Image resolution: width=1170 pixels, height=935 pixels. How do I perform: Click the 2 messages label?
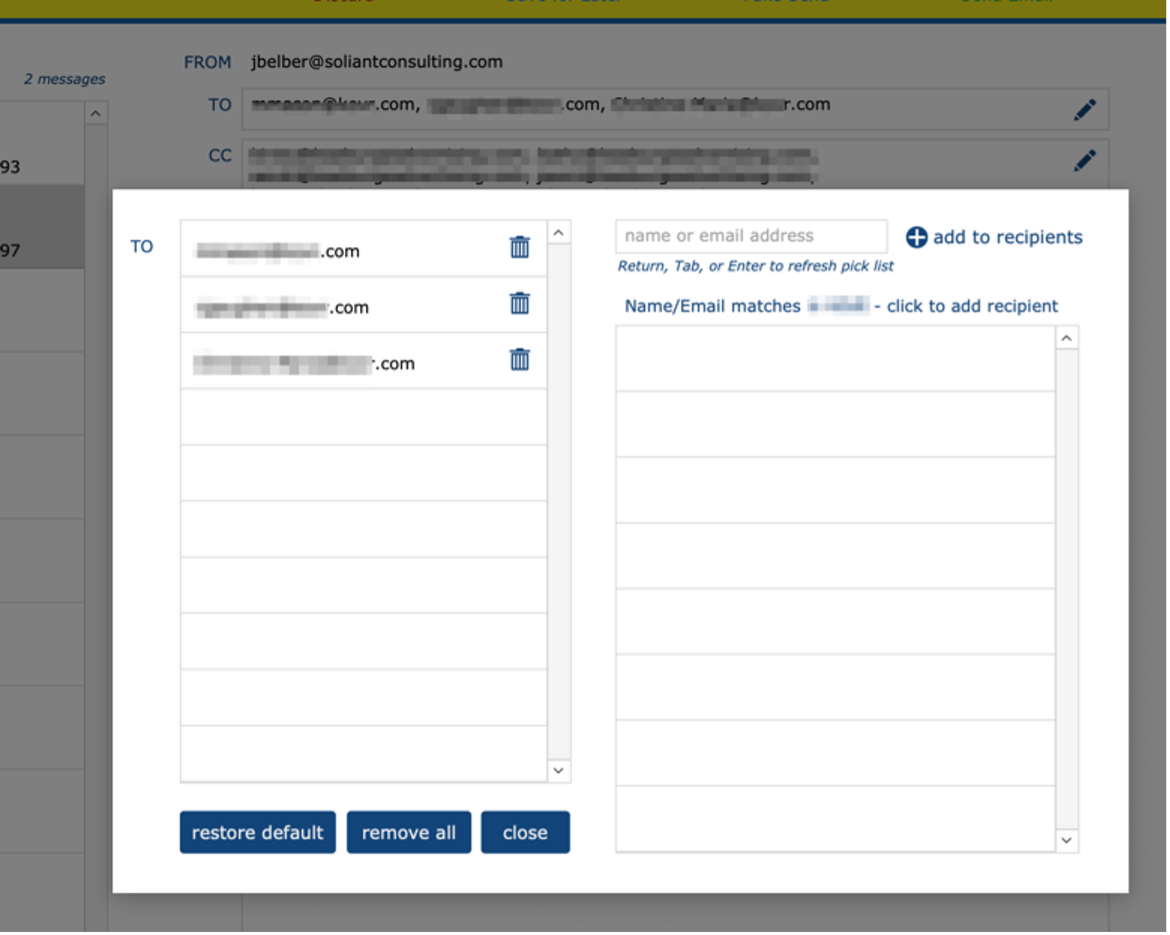tap(64, 79)
